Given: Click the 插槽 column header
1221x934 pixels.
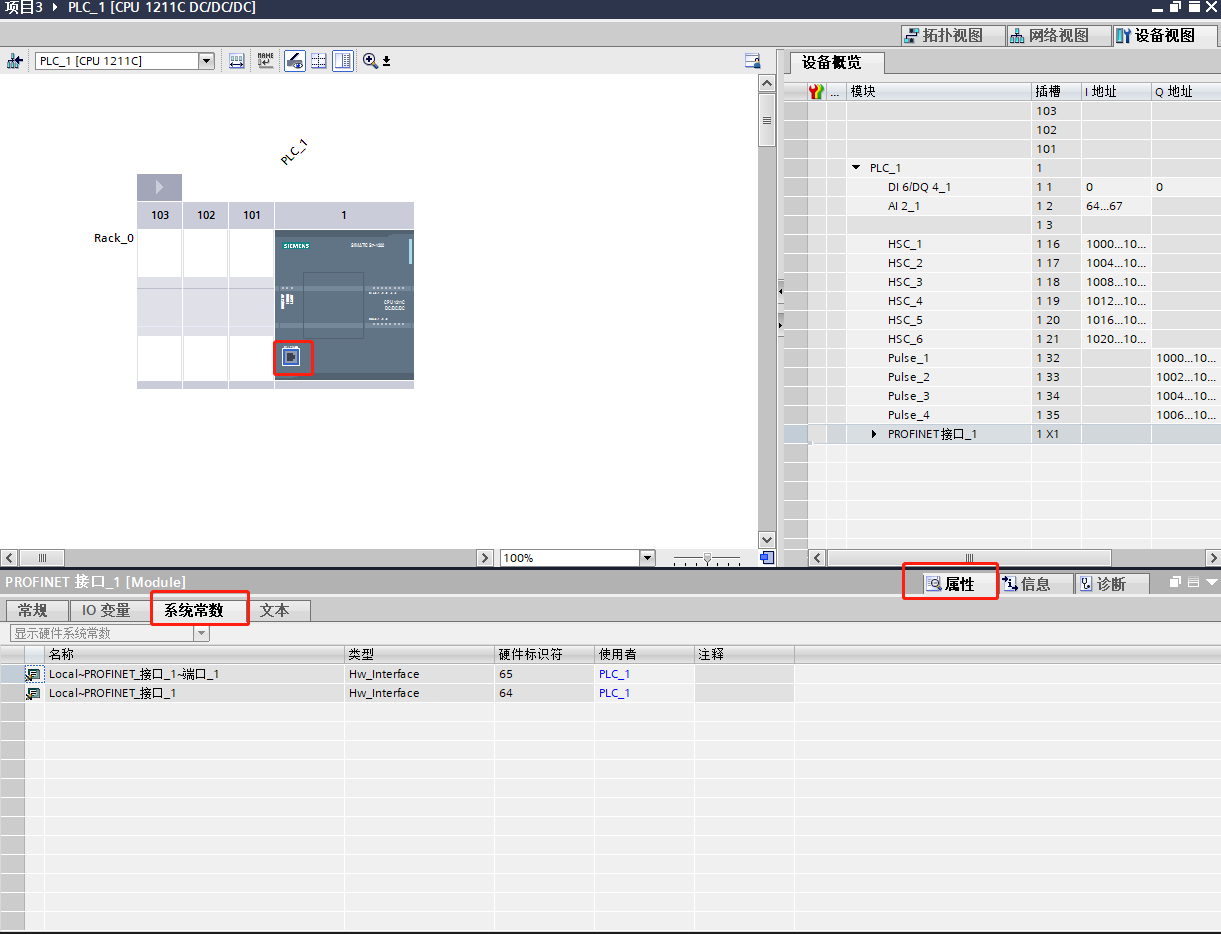Looking at the screenshot, I should point(1056,91).
